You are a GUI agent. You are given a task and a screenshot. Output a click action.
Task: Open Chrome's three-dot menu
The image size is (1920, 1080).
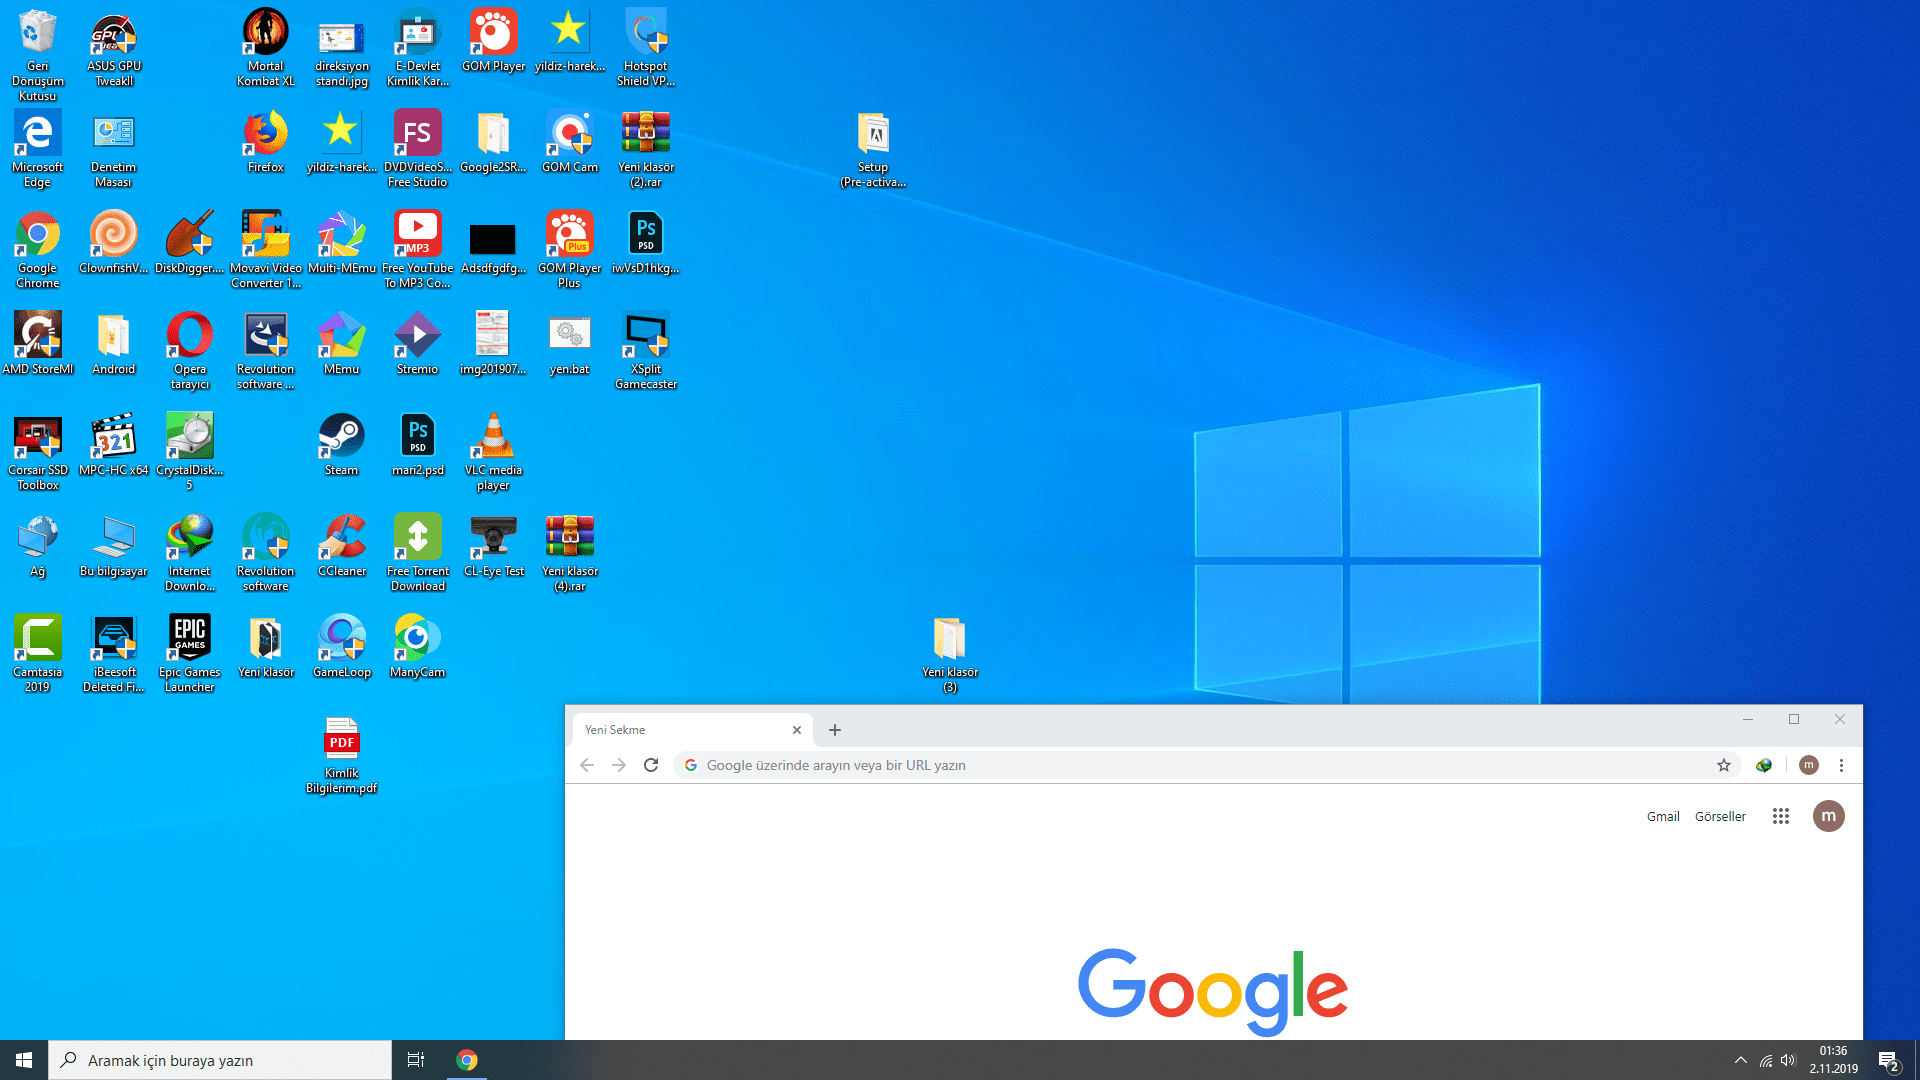(x=1841, y=765)
